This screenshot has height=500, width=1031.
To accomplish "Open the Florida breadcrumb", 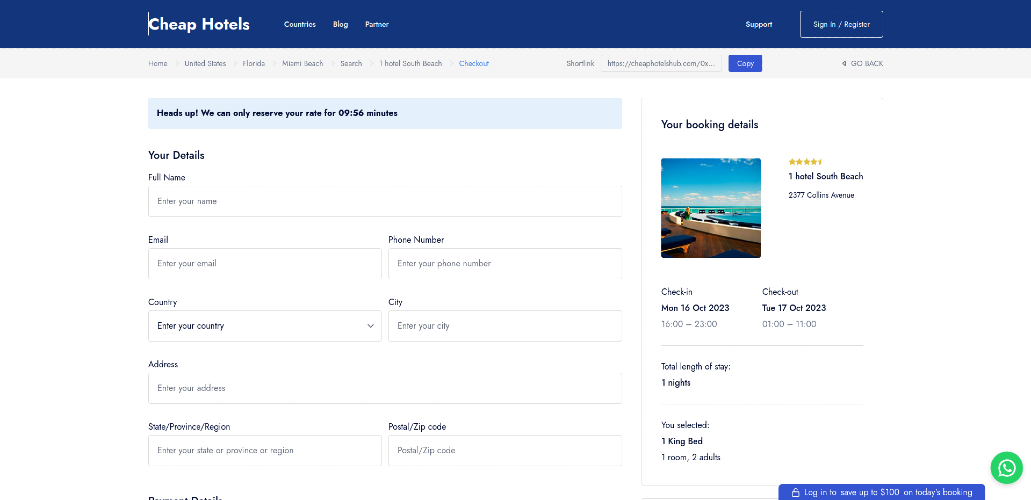I will click(254, 64).
